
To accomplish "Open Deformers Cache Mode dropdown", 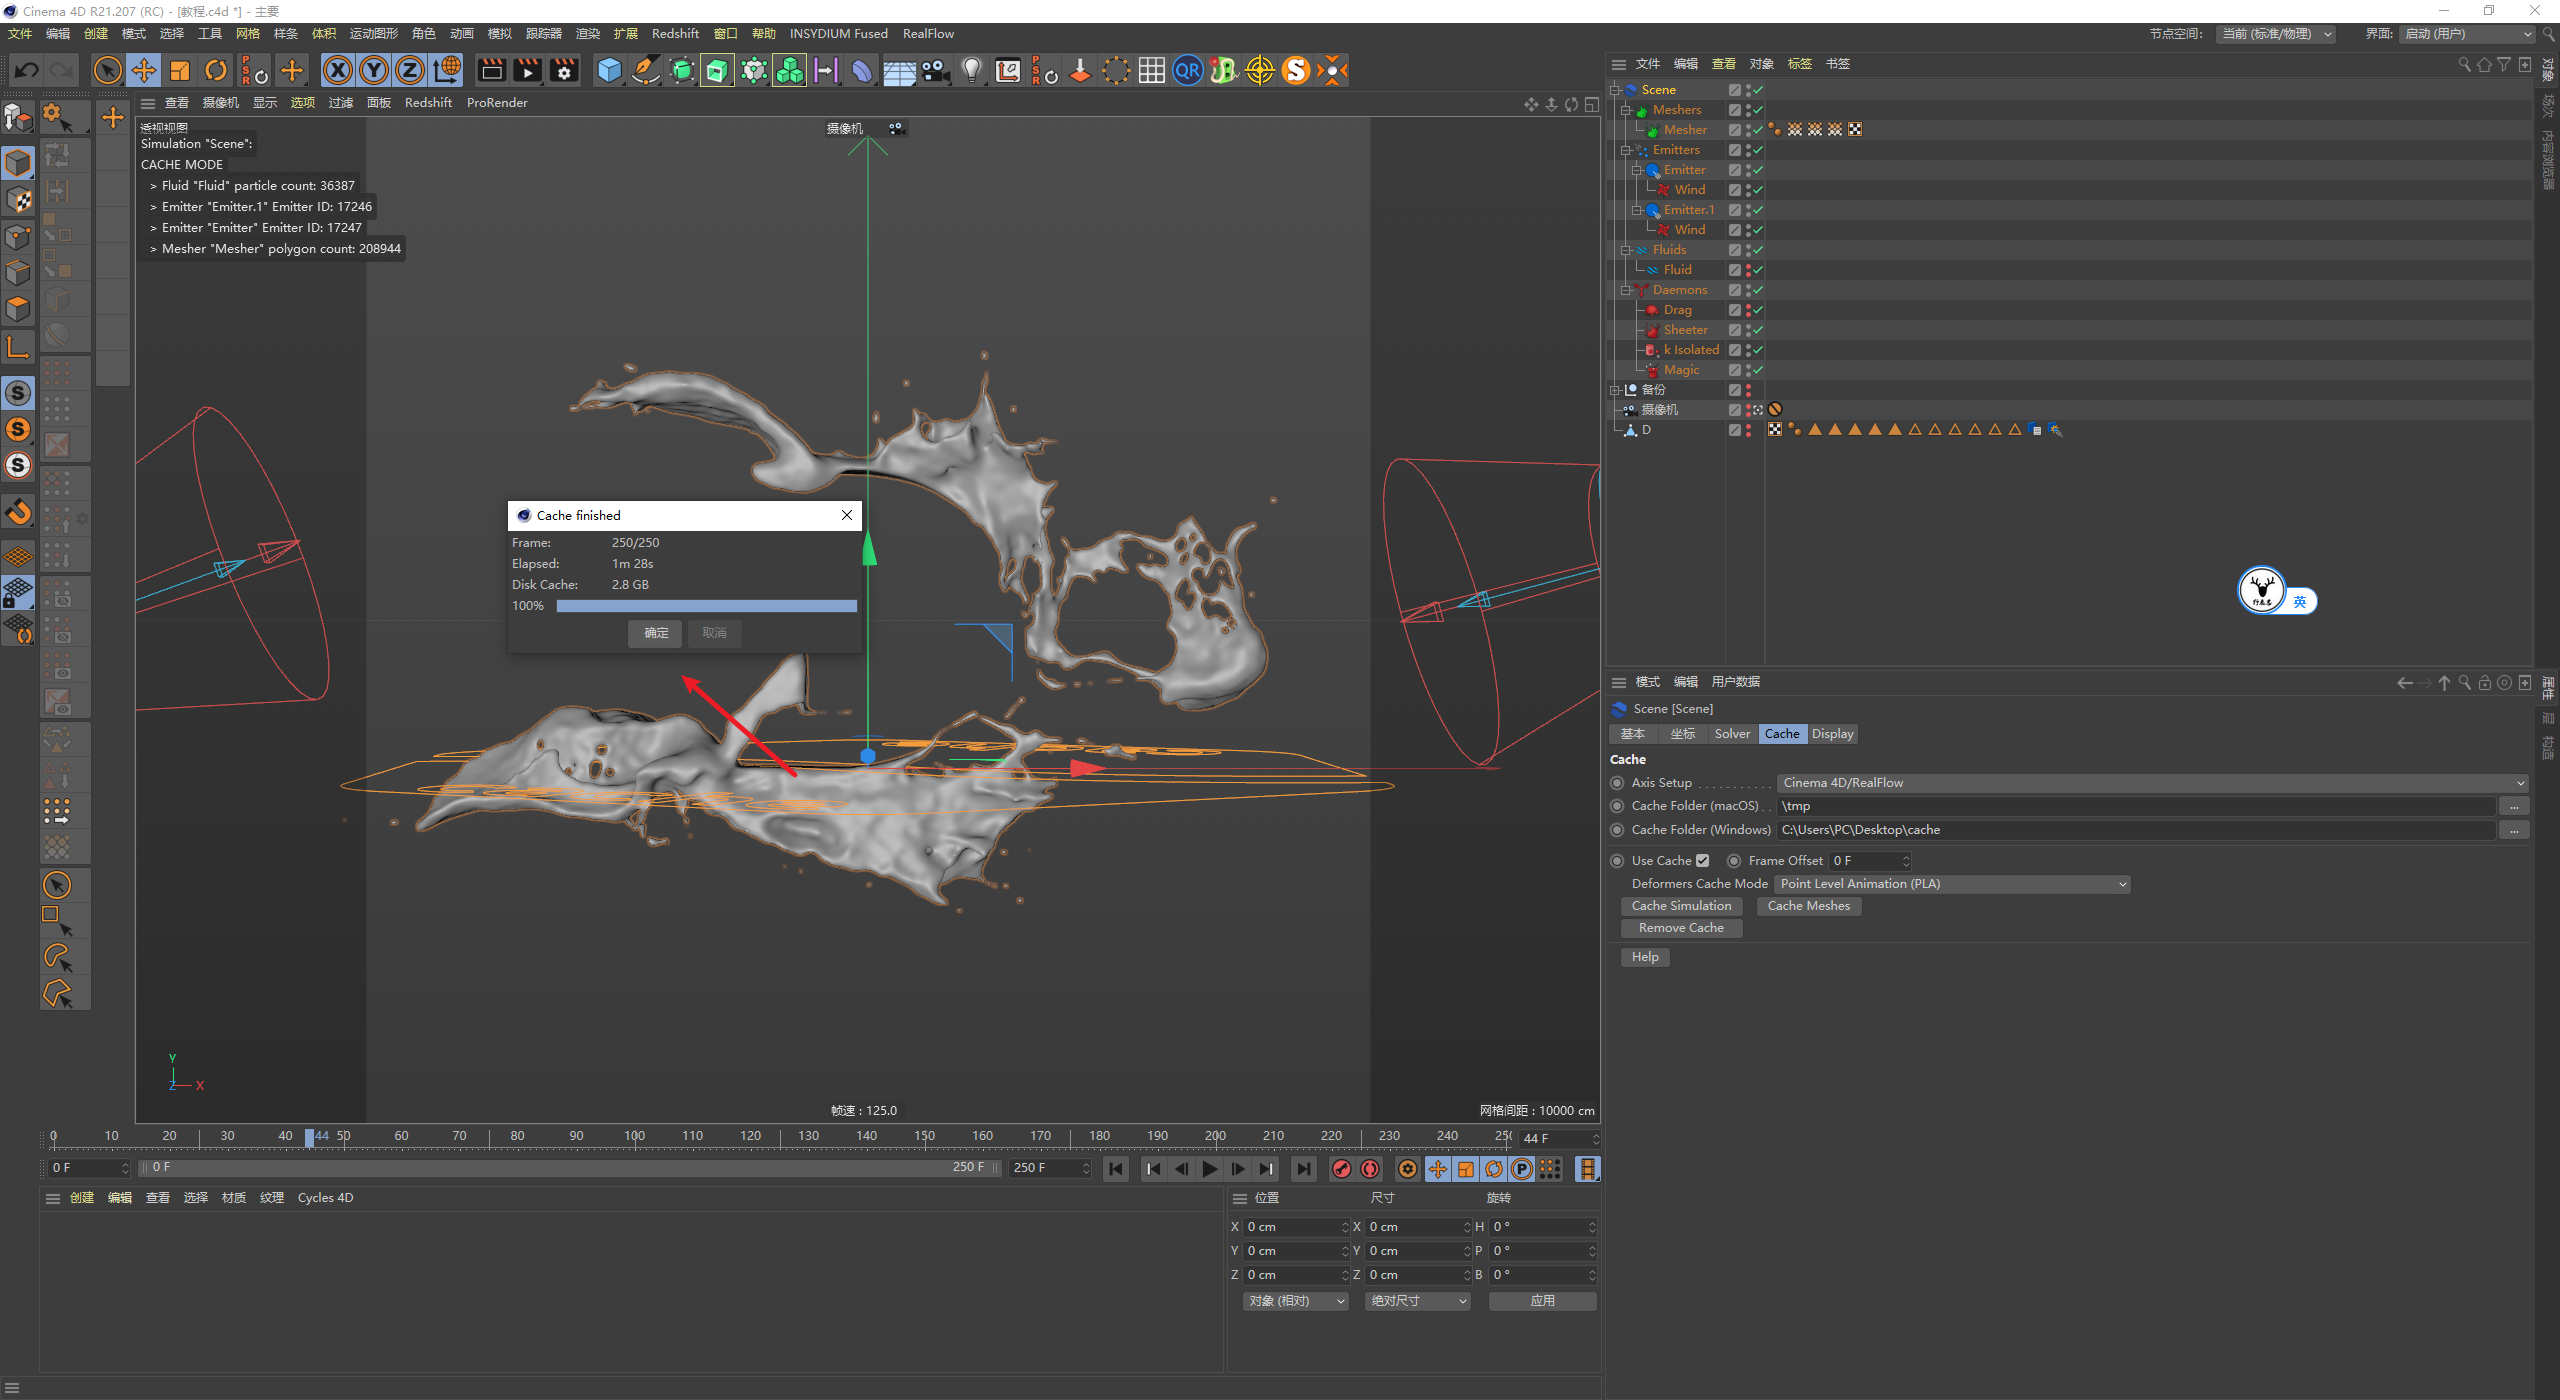I will [1952, 884].
